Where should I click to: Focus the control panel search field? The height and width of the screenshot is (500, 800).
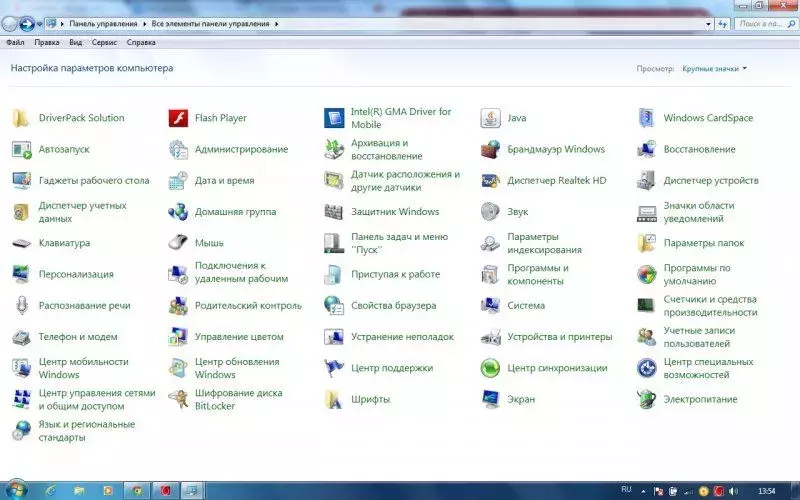766,23
